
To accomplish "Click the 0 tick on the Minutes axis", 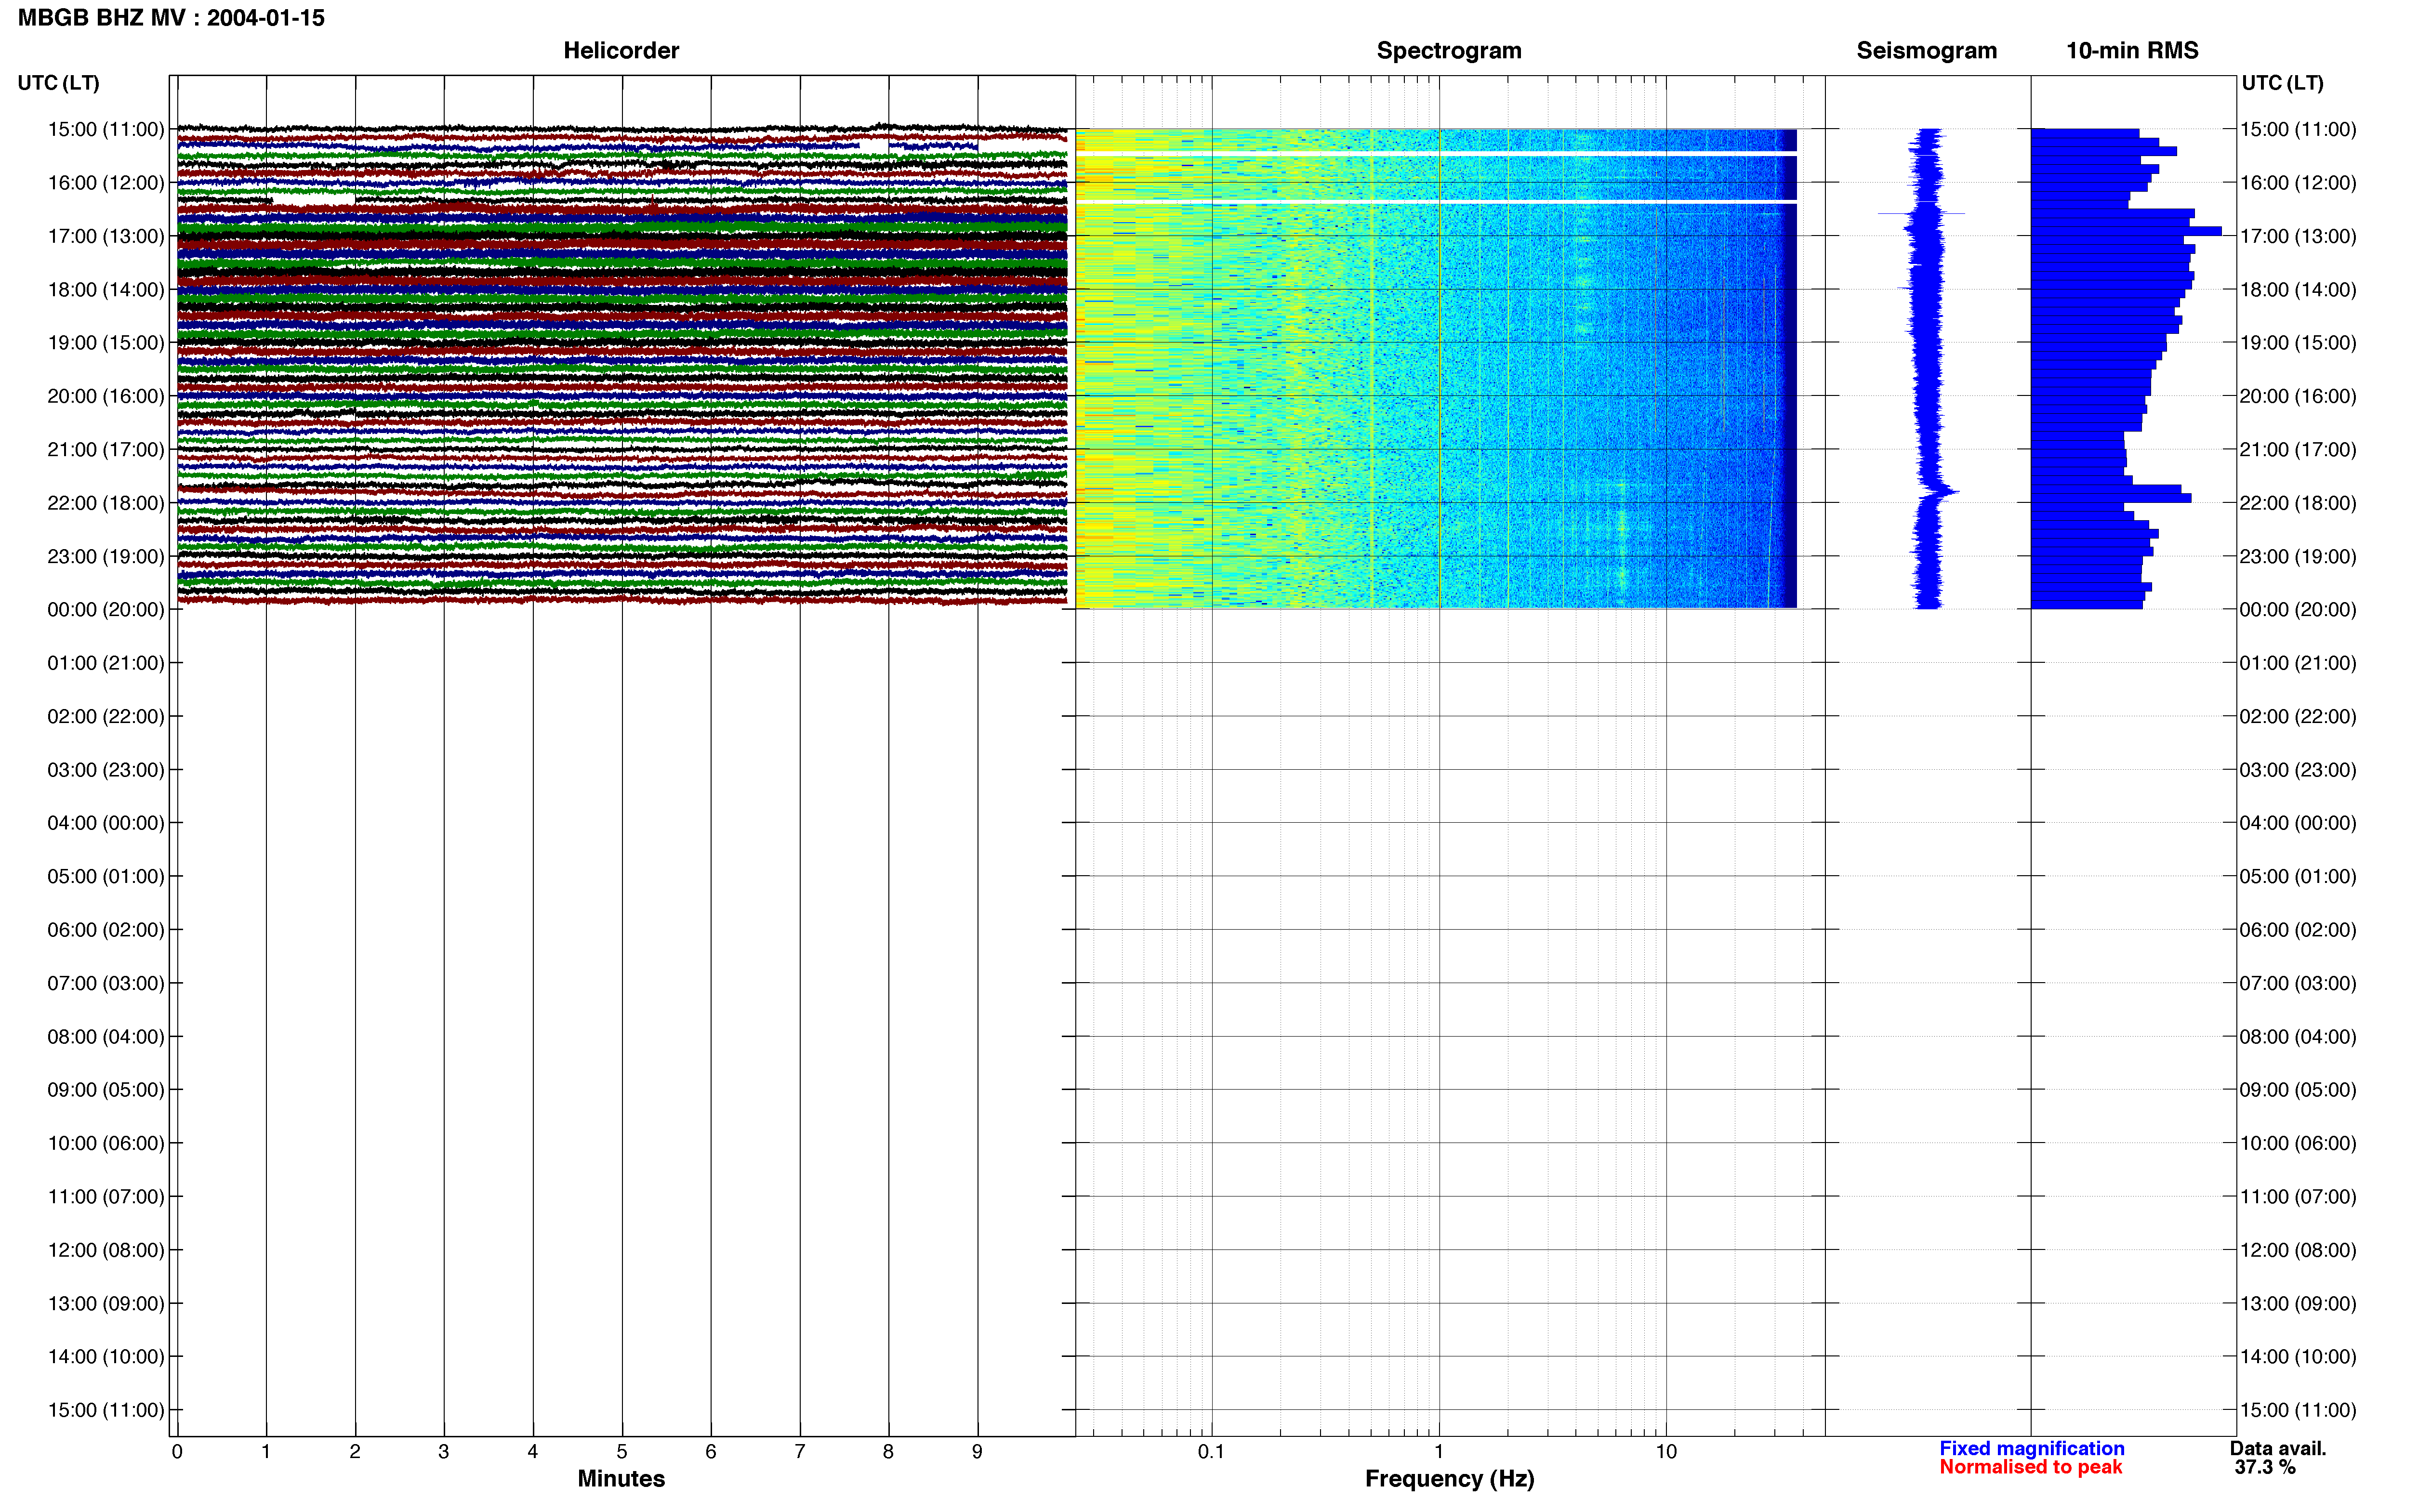I will tap(177, 1451).
